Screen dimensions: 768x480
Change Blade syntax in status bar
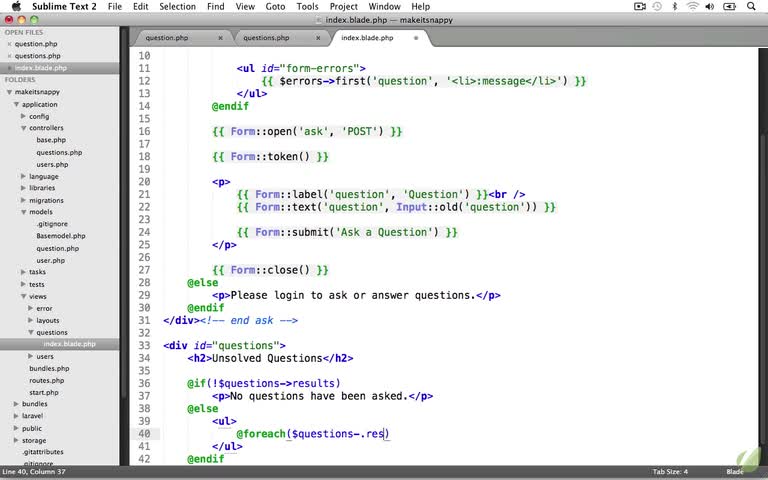coord(735,472)
